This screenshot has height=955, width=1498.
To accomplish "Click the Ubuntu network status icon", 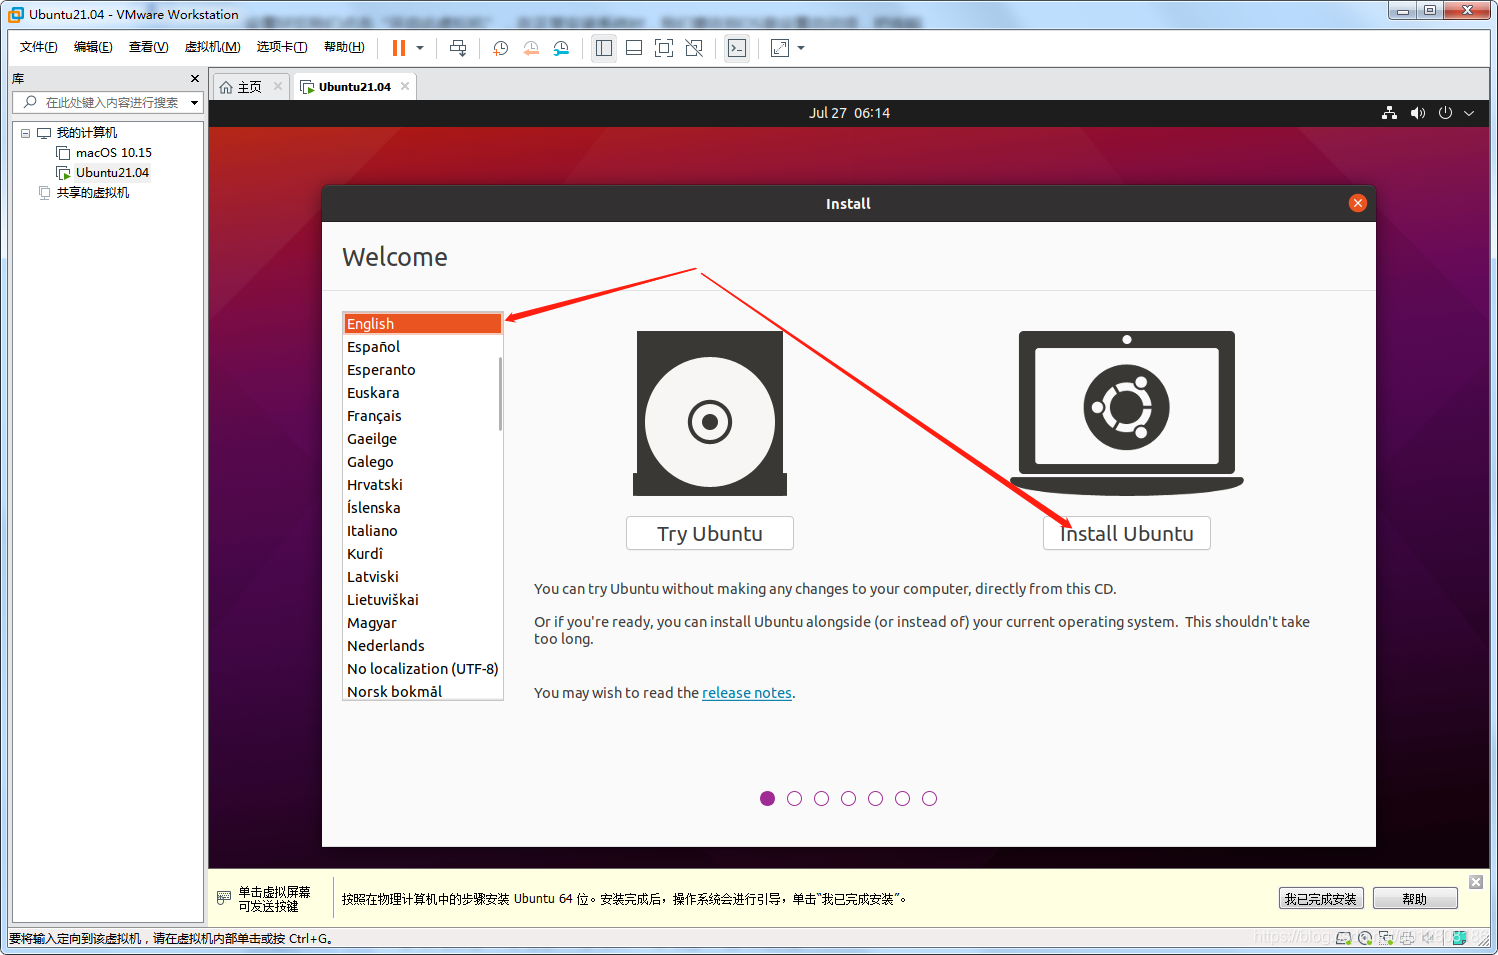I will pyautogui.click(x=1389, y=113).
